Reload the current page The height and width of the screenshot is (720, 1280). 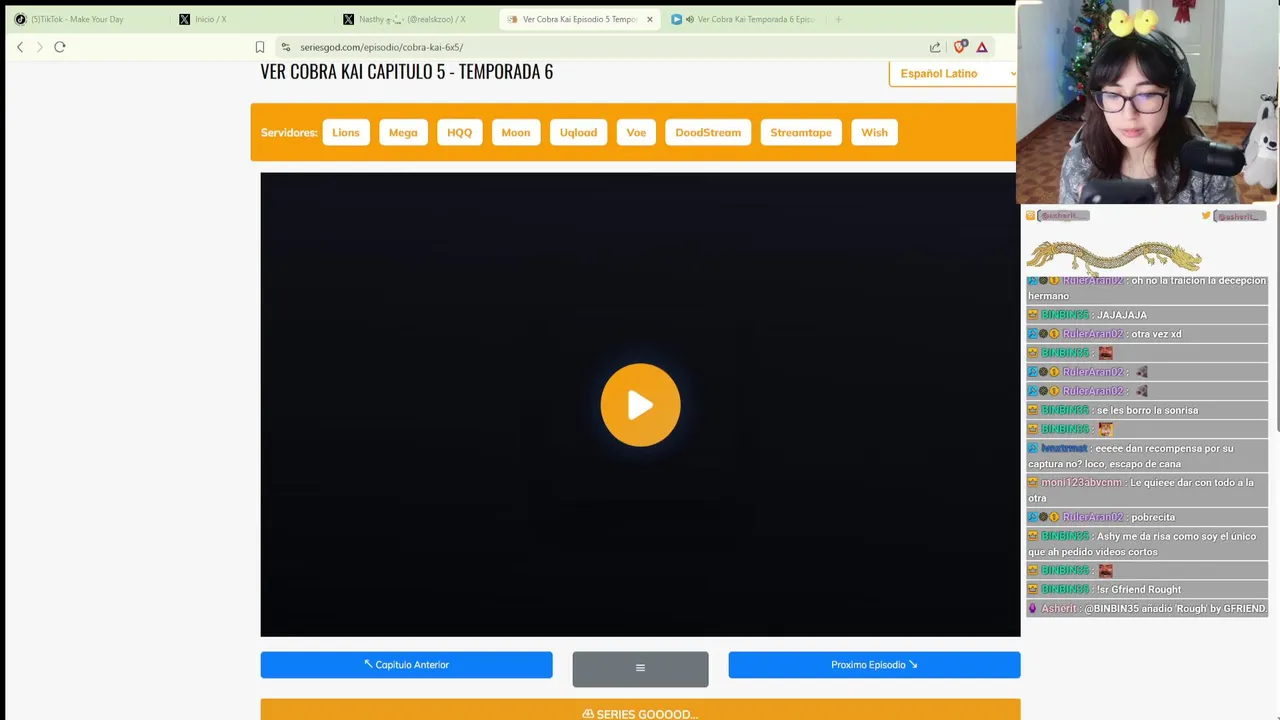[60, 47]
